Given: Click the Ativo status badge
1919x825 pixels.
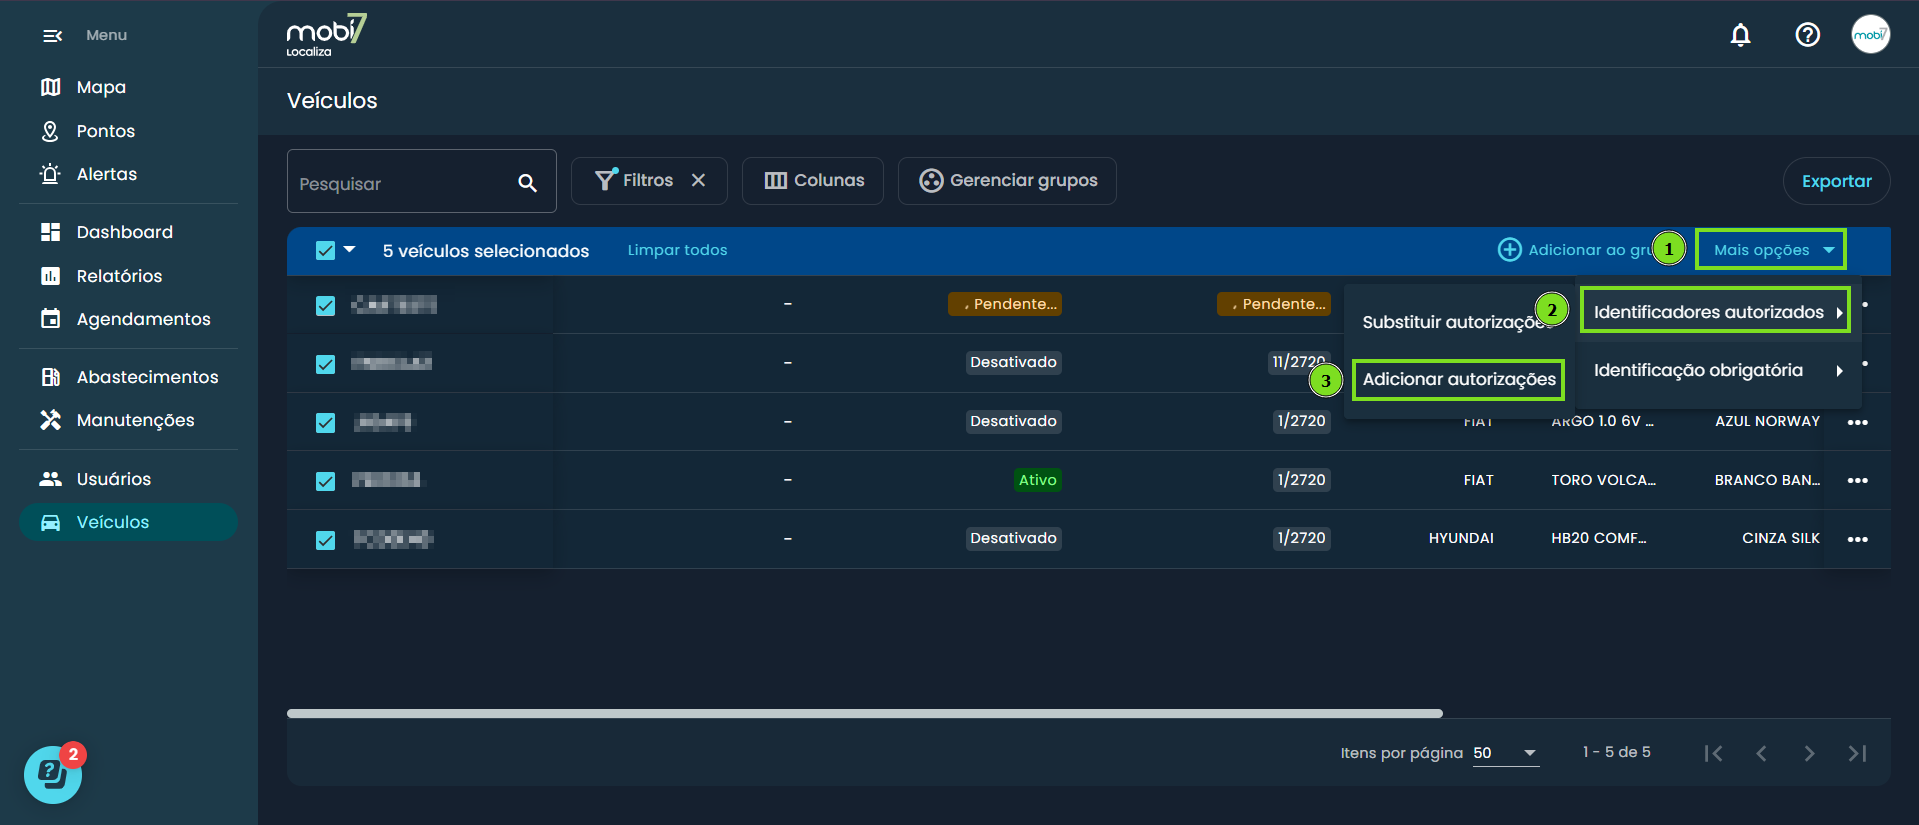Looking at the screenshot, I should (1038, 480).
